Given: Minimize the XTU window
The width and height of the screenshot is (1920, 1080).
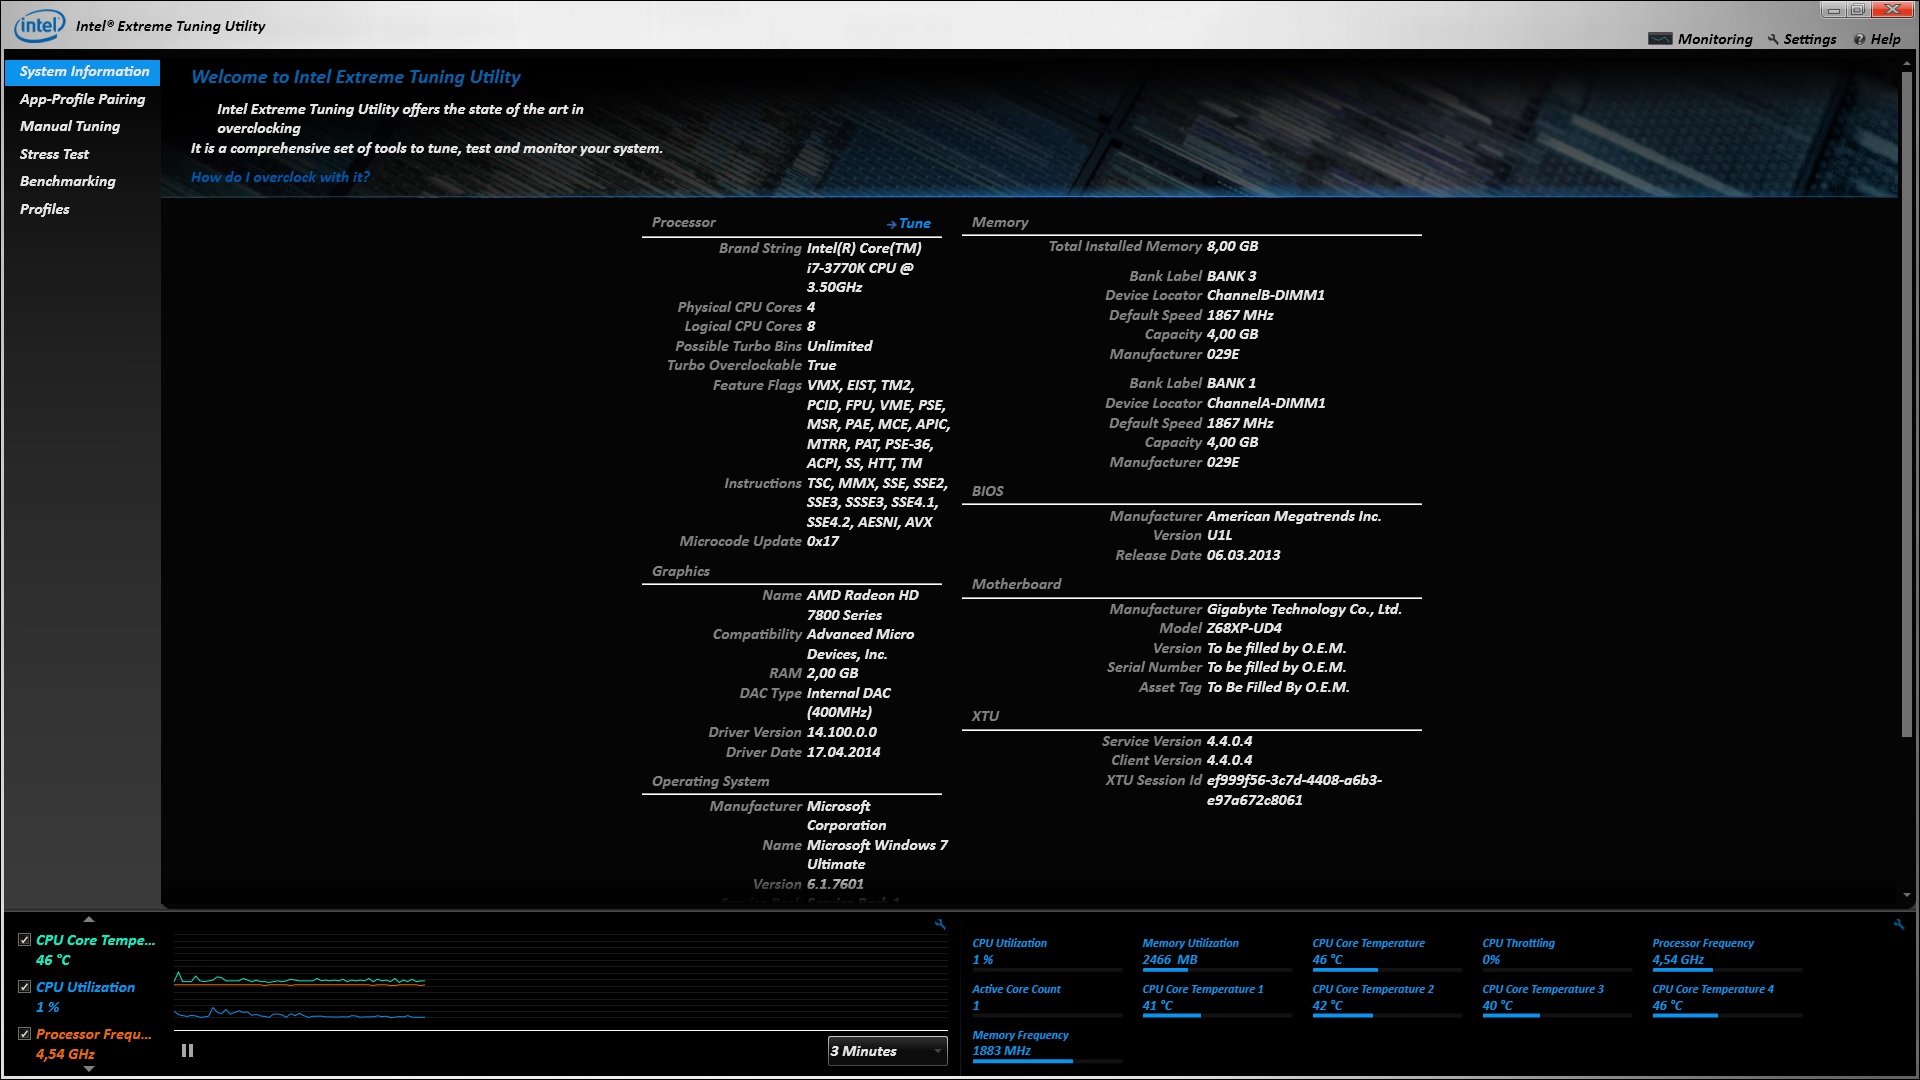Looking at the screenshot, I should [1833, 10].
